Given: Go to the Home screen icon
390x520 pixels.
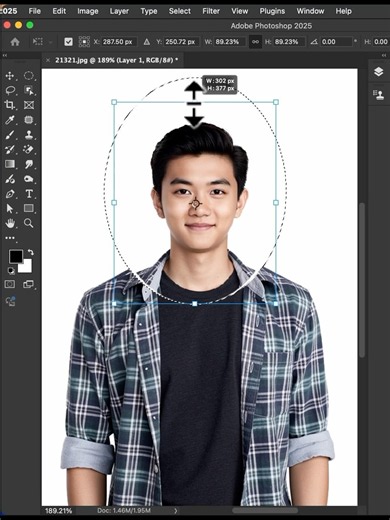Looking at the screenshot, I should [15, 42].
